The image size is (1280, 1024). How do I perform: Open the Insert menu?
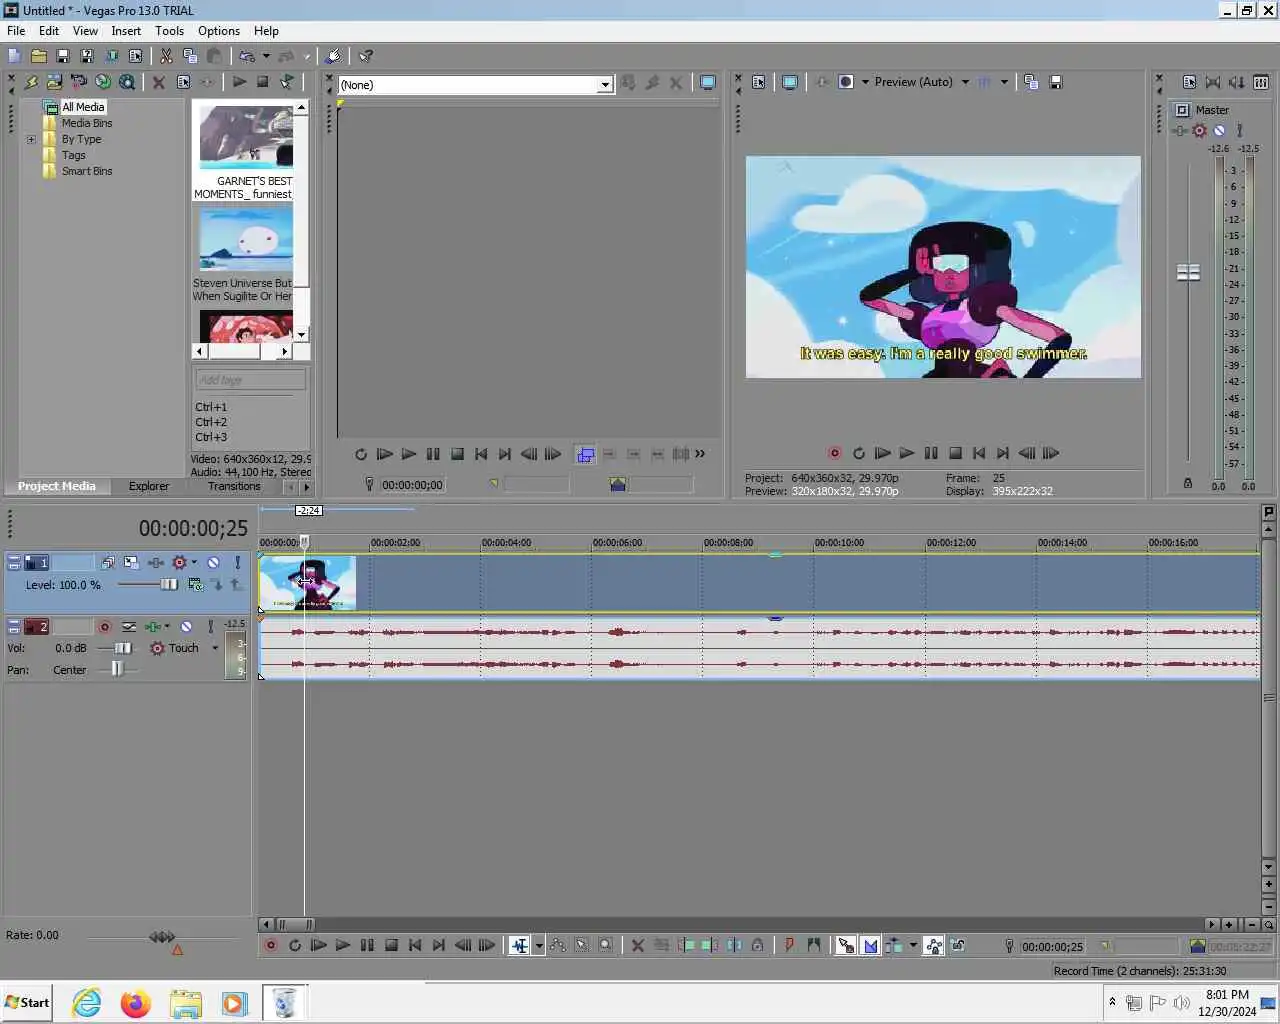(126, 31)
